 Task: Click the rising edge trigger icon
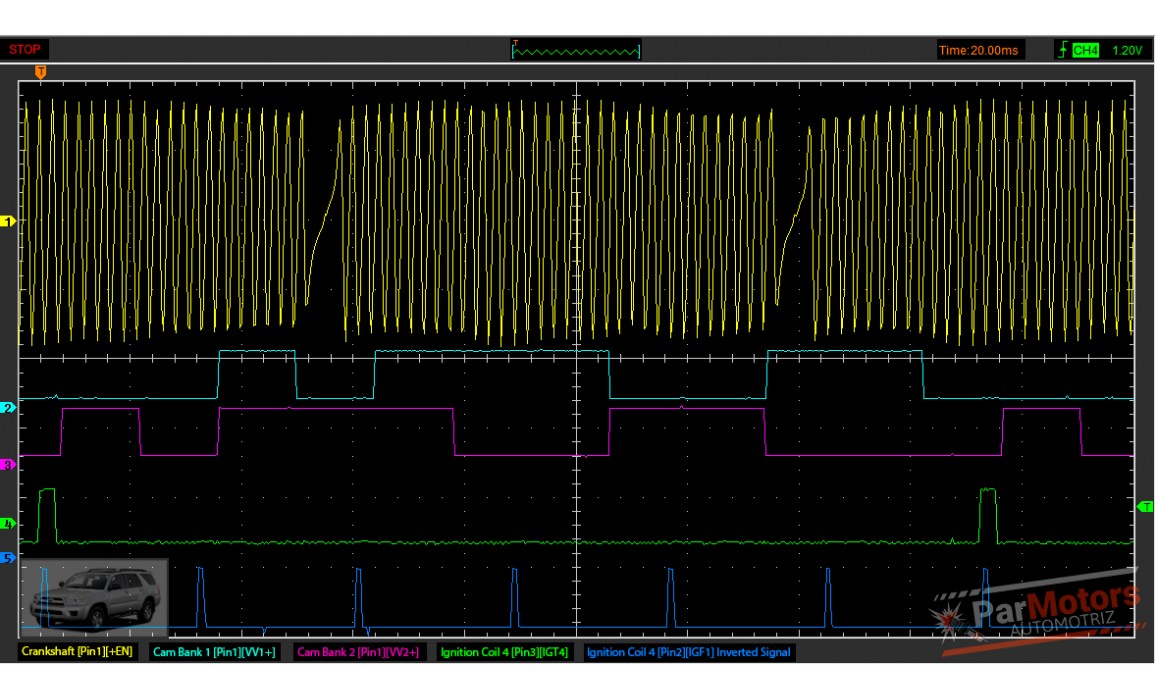tap(1062, 50)
